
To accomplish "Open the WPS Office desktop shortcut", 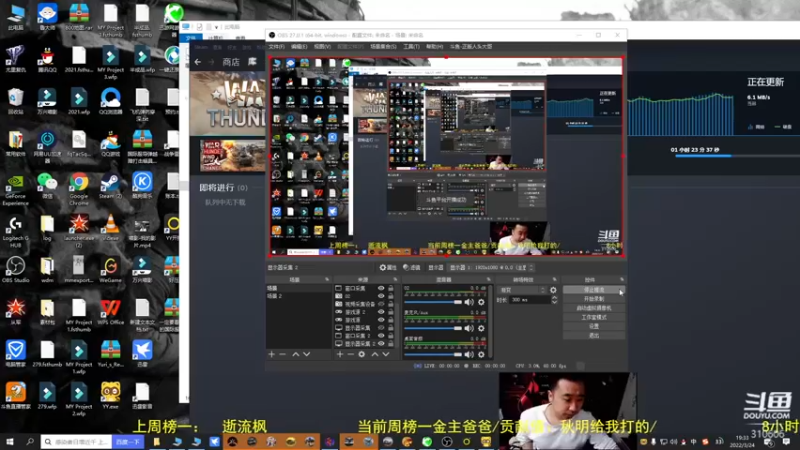I will point(110,312).
